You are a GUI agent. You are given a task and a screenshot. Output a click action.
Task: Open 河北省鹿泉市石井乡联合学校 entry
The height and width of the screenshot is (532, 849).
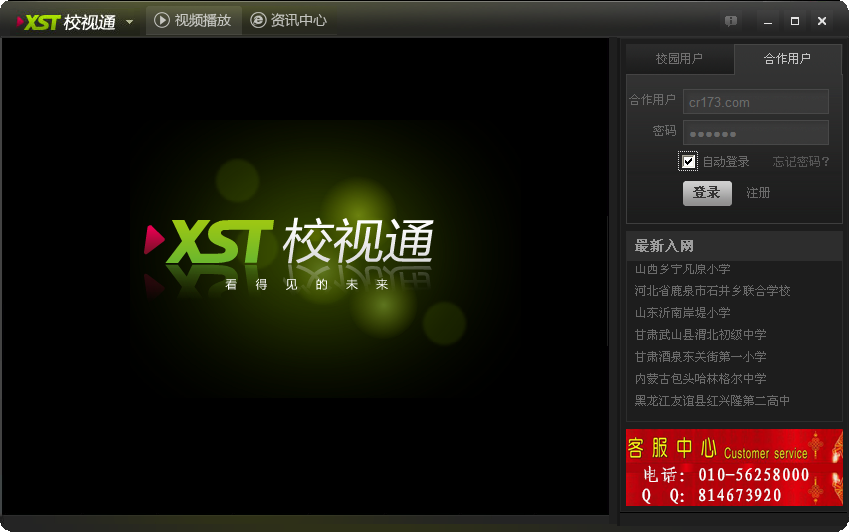(713, 291)
